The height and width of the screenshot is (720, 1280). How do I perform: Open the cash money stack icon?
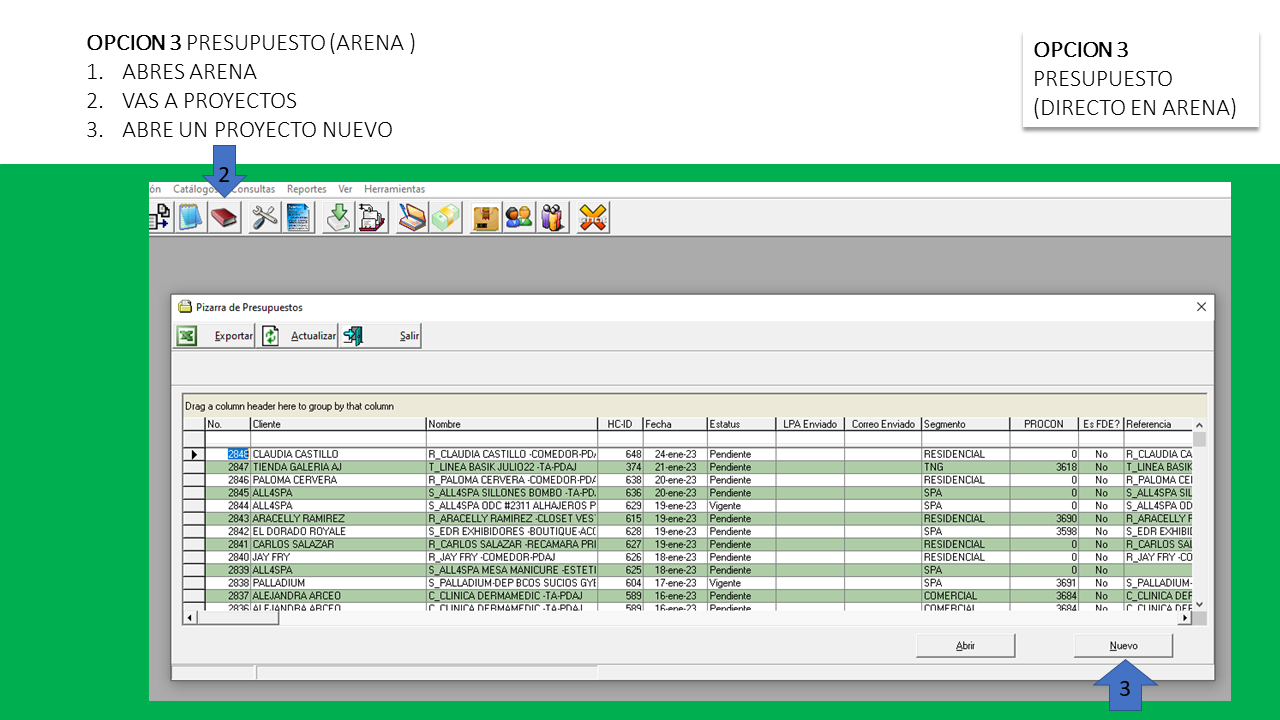click(446, 217)
